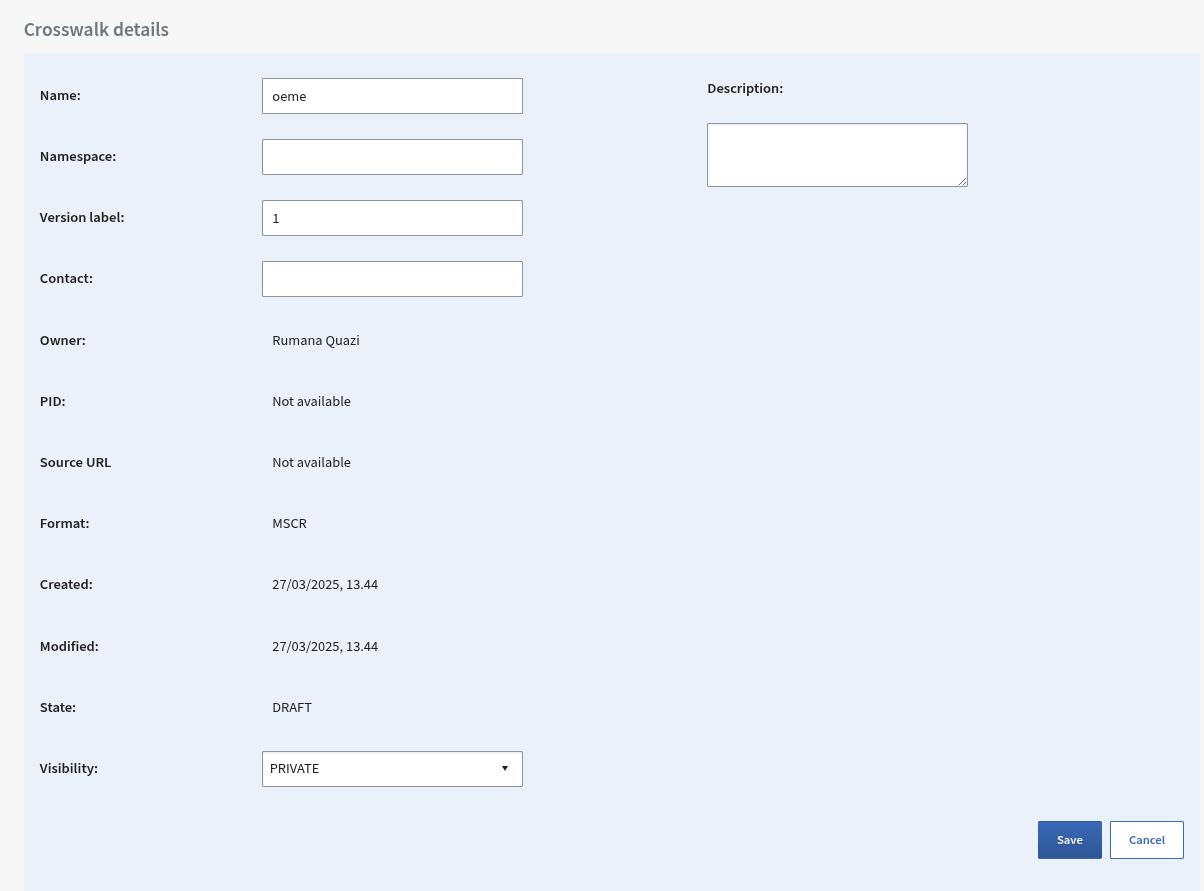Image resolution: width=1204 pixels, height=891 pixels.
Task: Click the Owner: label
Action: tap(63, 340)
